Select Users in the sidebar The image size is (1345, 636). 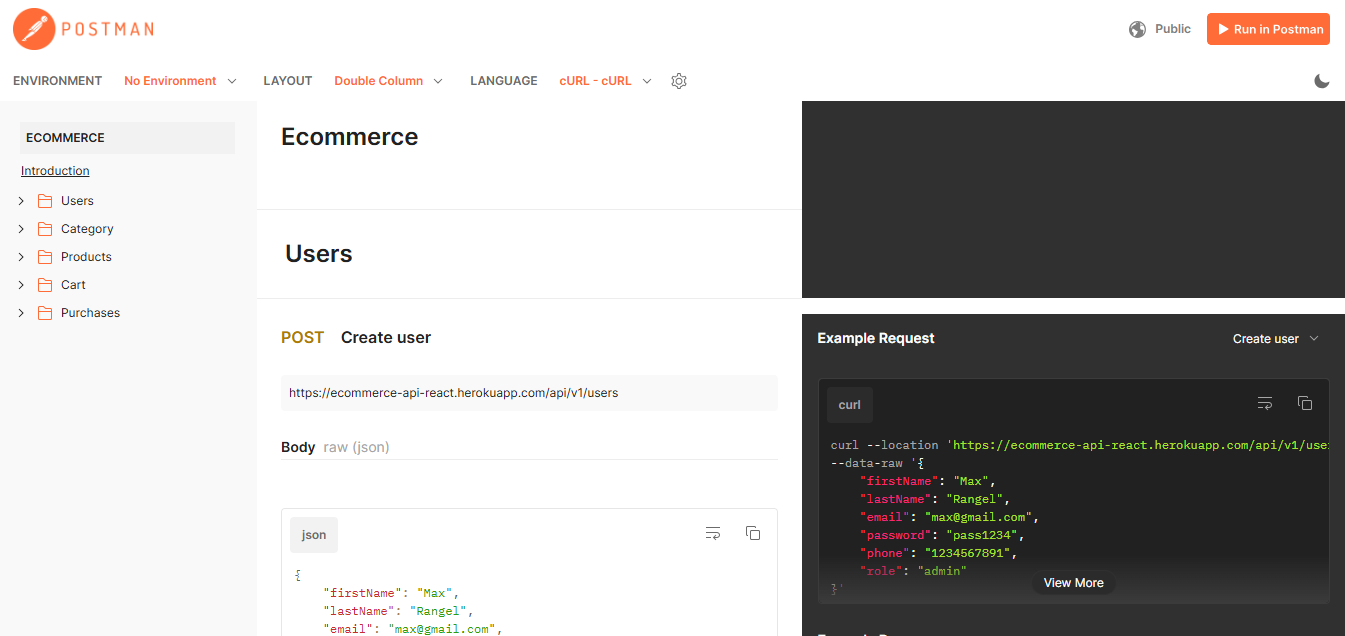click(x=77, y=201)
